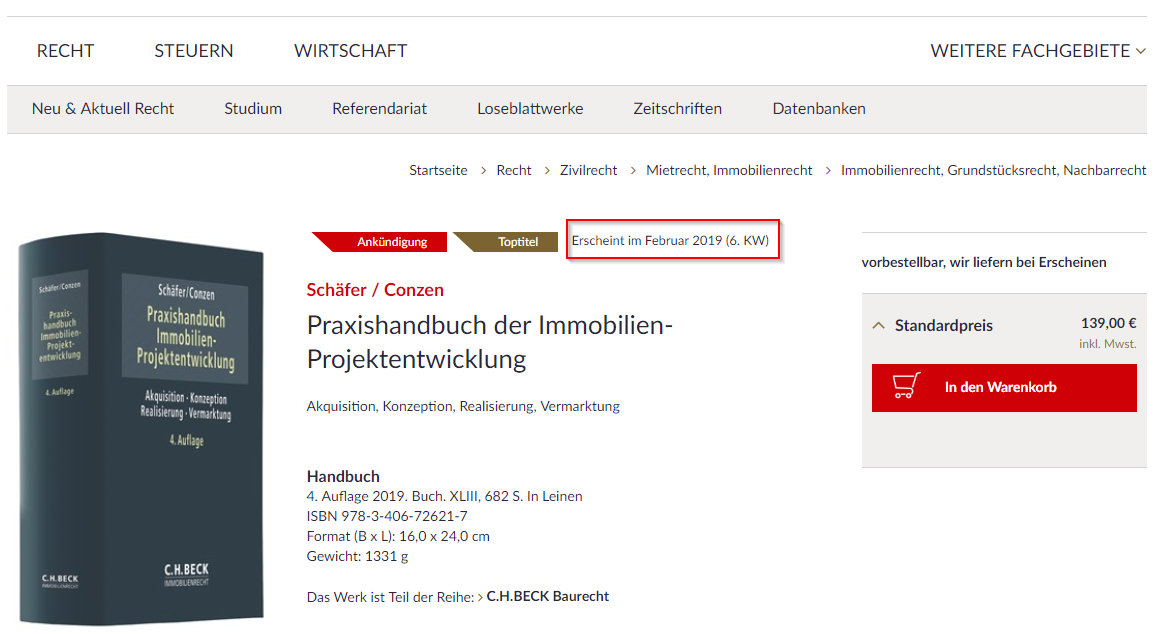Open the WIRTSCHAFT main category

(x=350, y=50)
